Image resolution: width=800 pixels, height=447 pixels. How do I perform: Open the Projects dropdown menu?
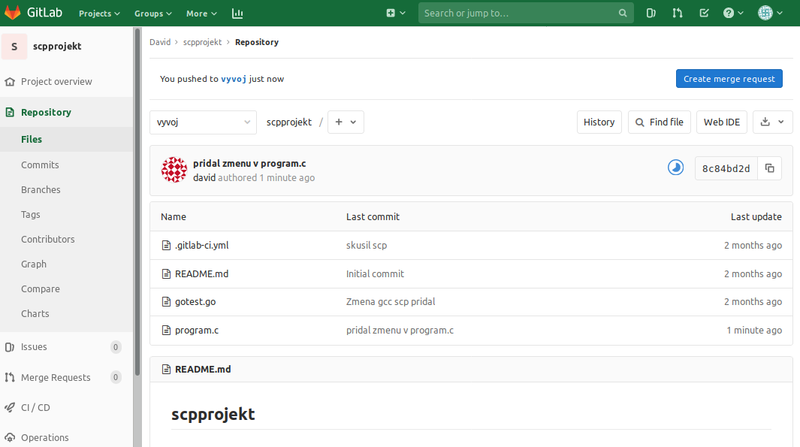click(99, 14)
